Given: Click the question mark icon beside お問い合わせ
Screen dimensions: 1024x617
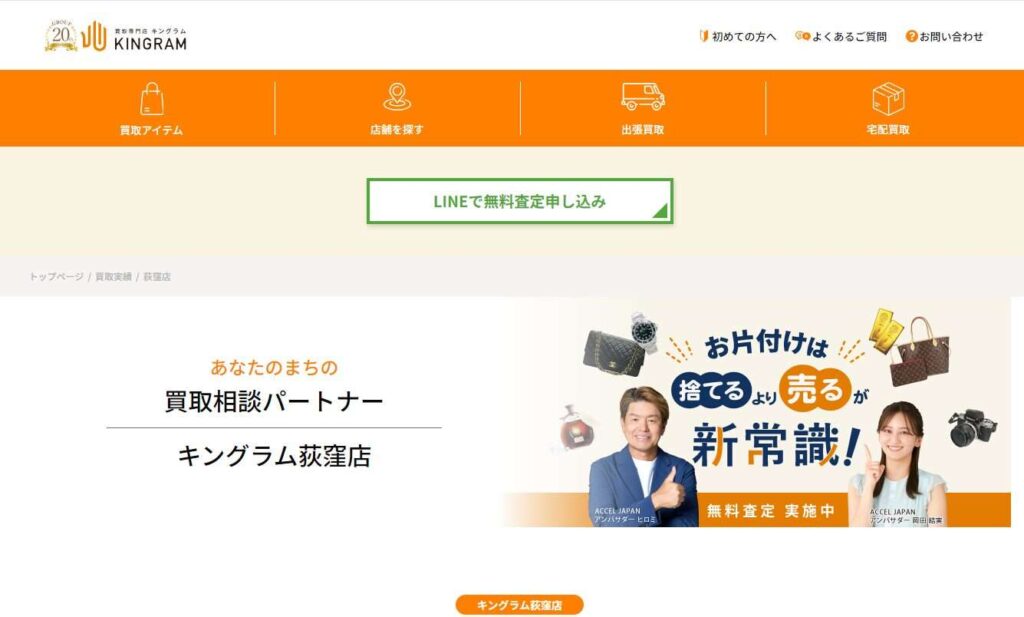Looking at the screenshot, I should 911,36.
